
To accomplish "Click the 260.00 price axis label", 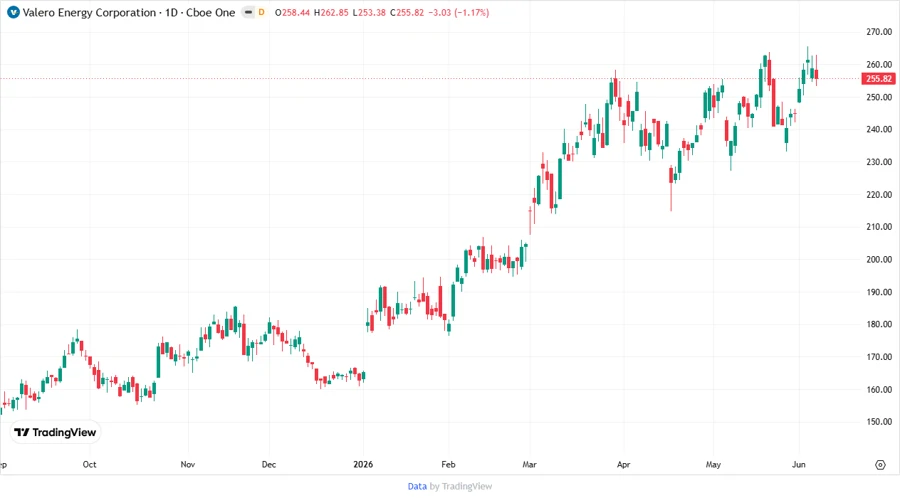I will pyautogui.click(x=879, y=65).
